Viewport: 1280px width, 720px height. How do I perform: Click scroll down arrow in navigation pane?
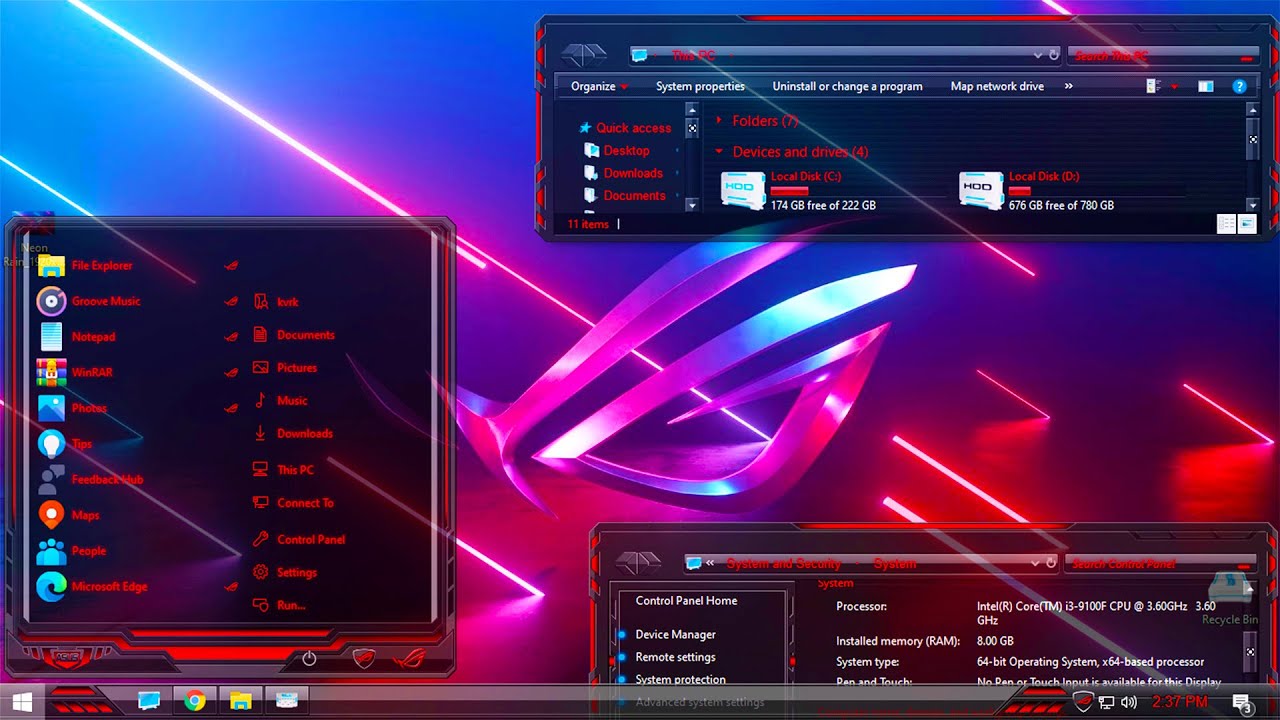pyautogui.click(x=691, y=205)
